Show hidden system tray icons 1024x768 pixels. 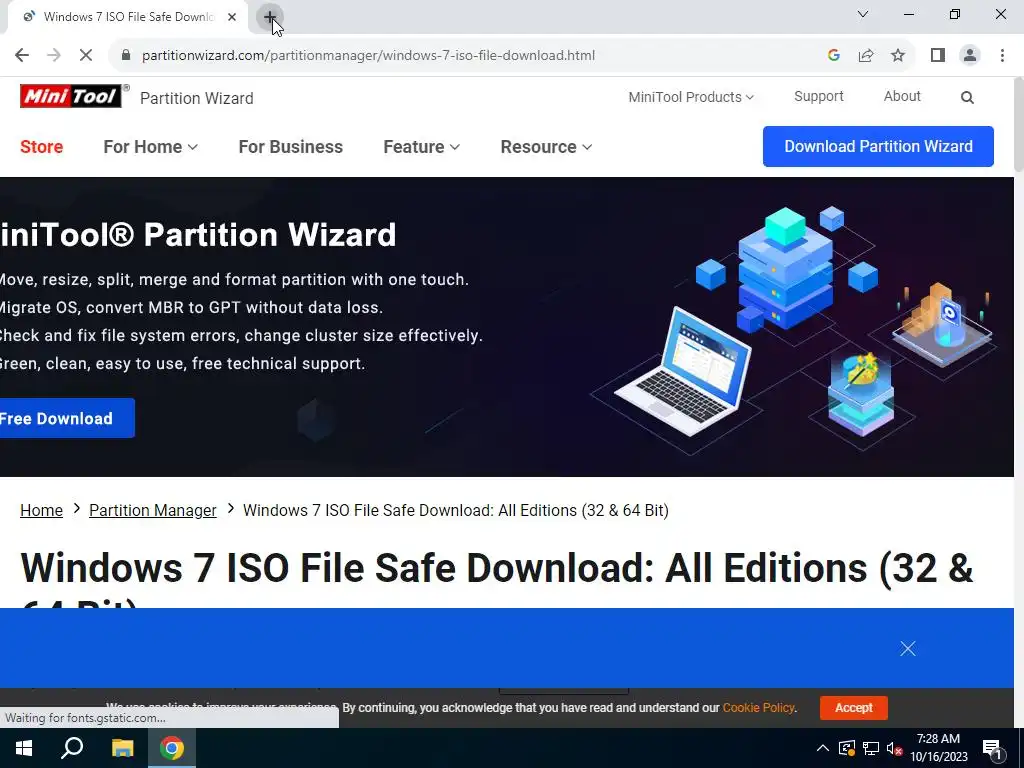coord(823,748)
